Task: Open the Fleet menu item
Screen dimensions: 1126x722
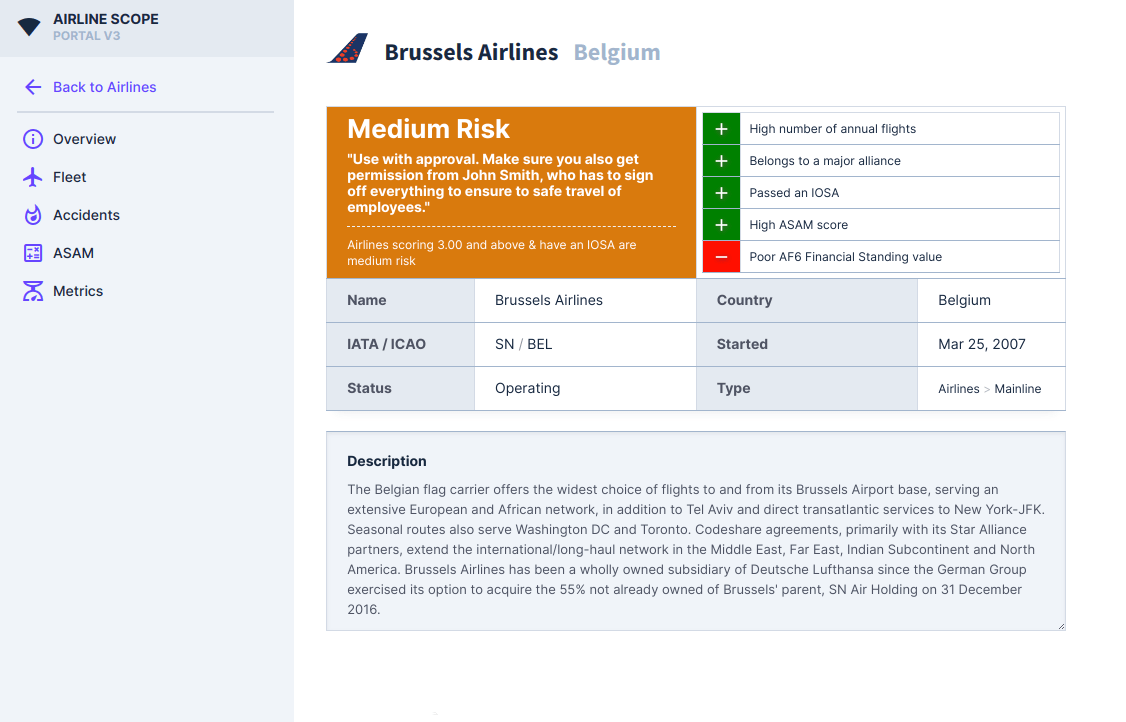Action: click(x=70, y=177)
